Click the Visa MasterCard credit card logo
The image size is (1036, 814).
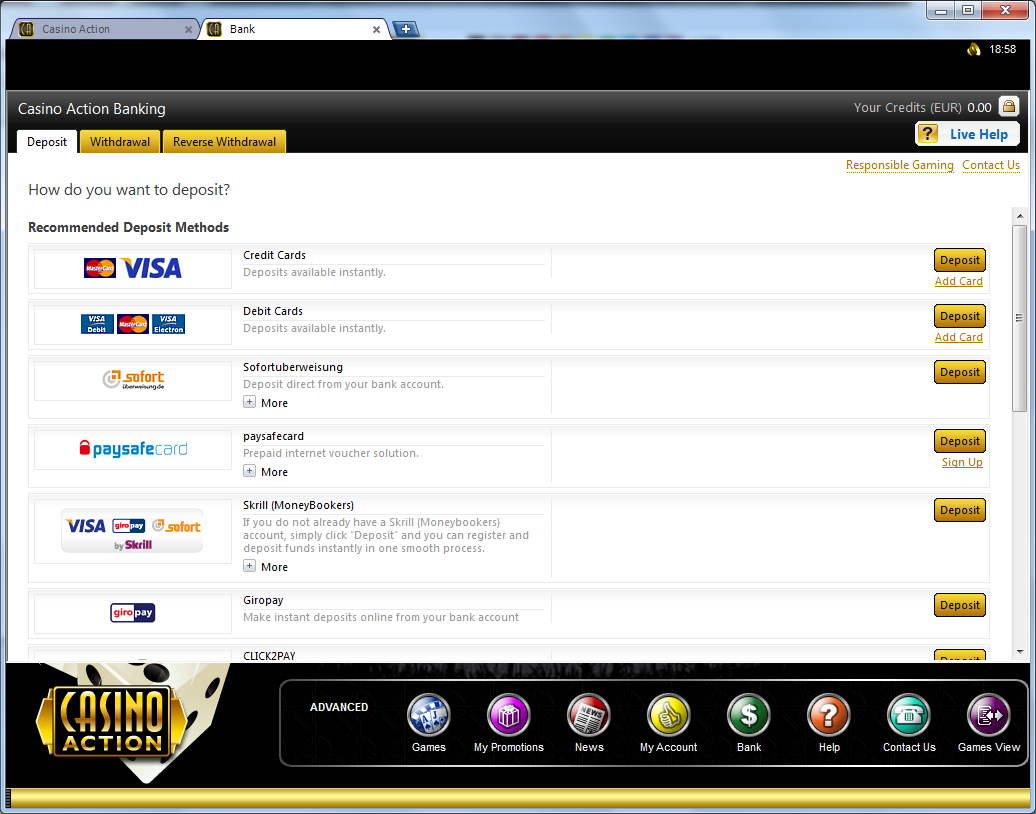[133, 268]
